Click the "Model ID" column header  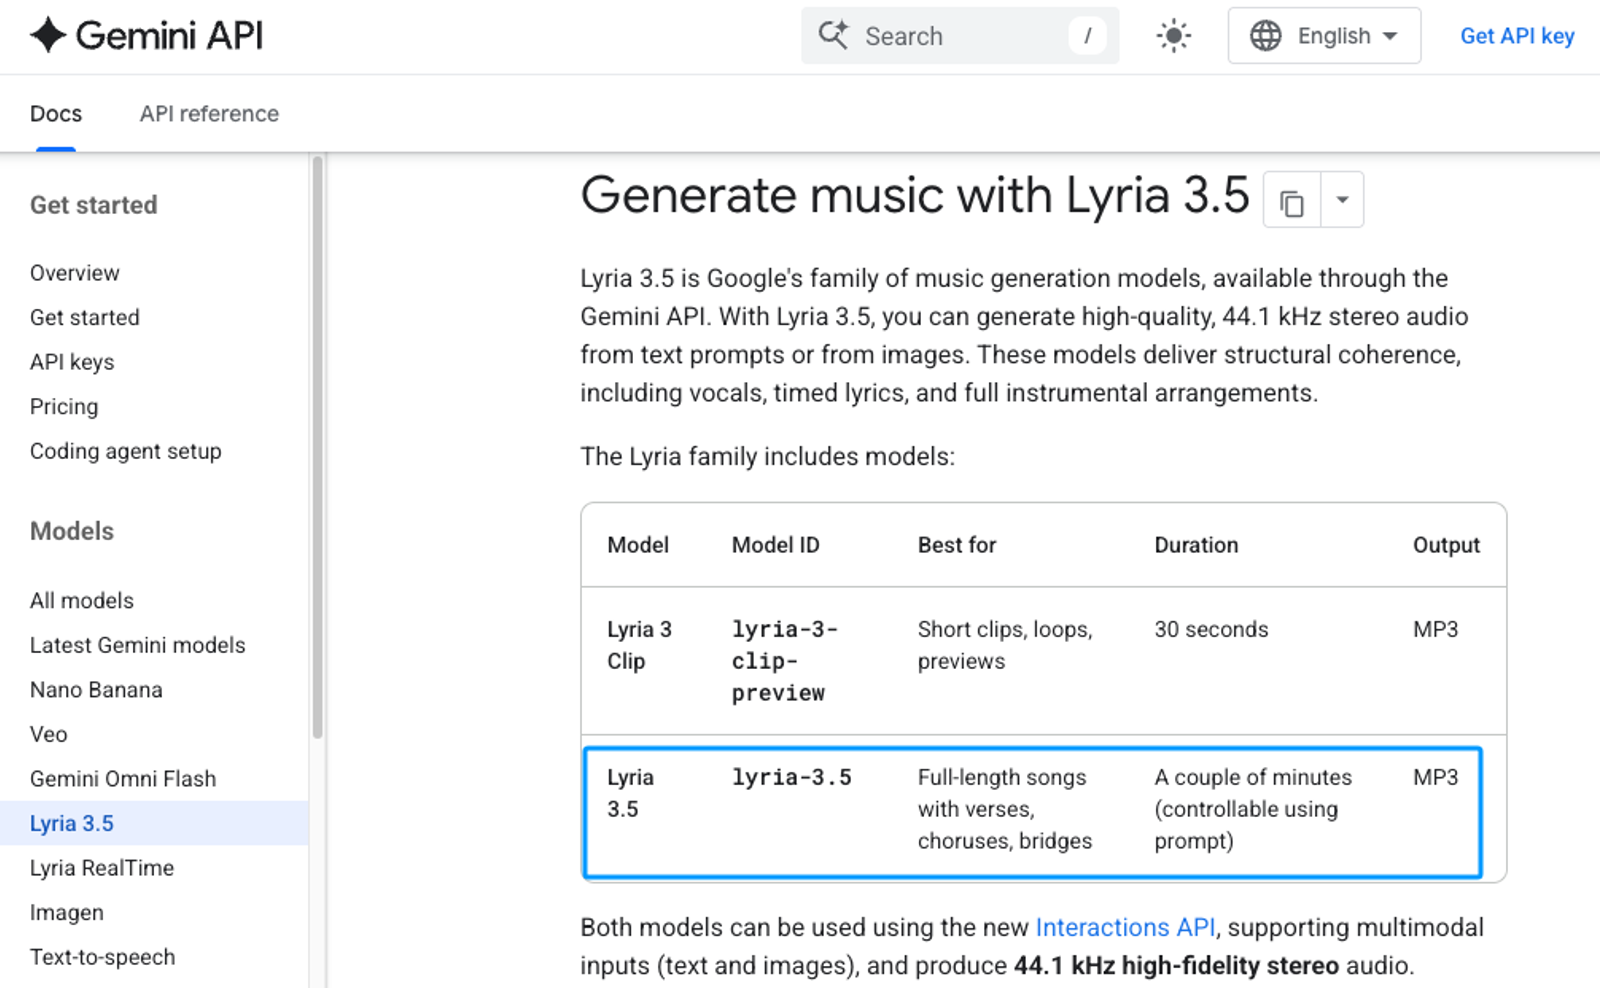click(x=776, y=545)
